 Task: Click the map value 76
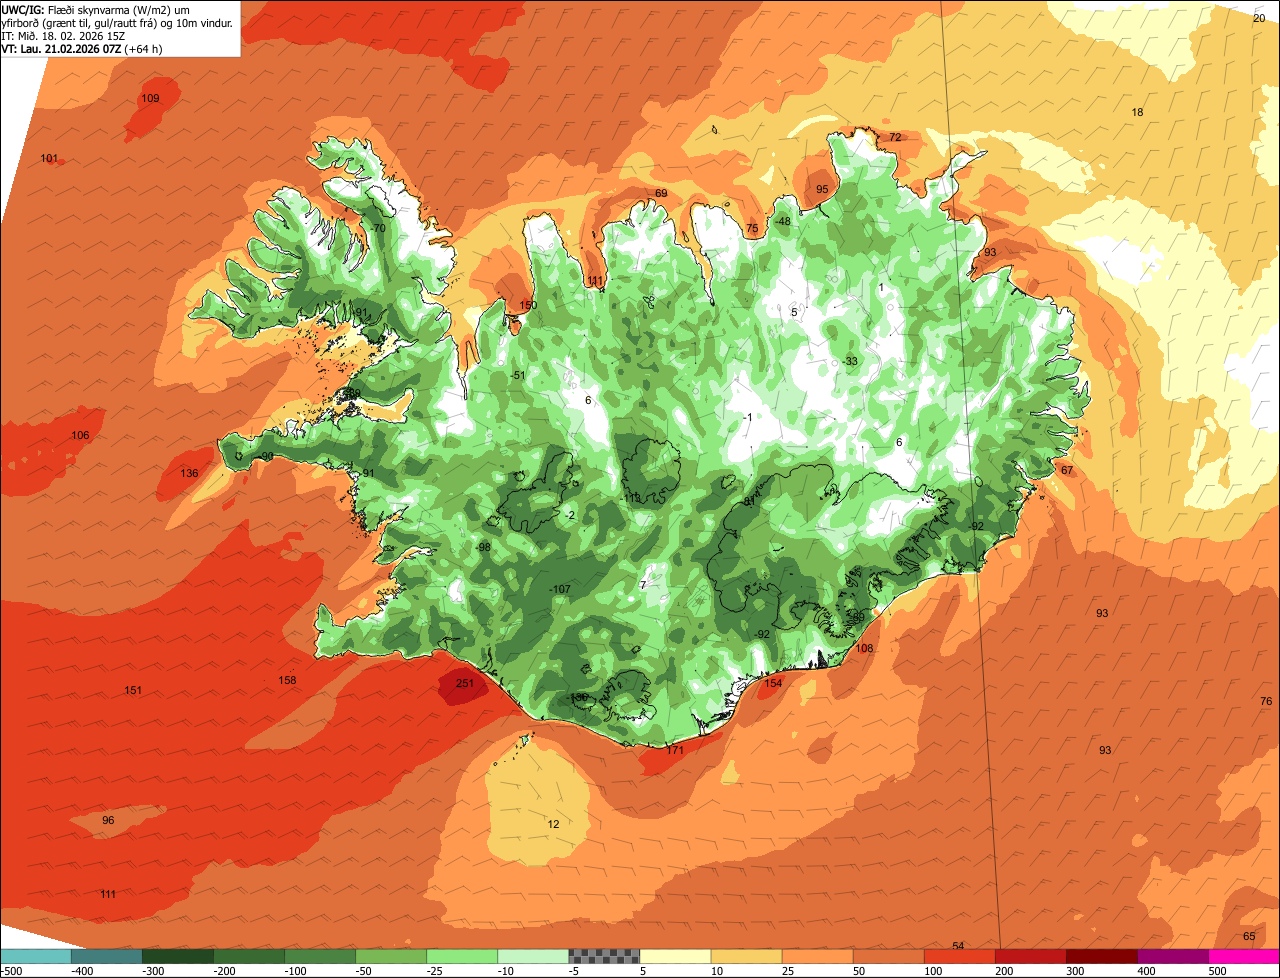tap(1266, 701)
